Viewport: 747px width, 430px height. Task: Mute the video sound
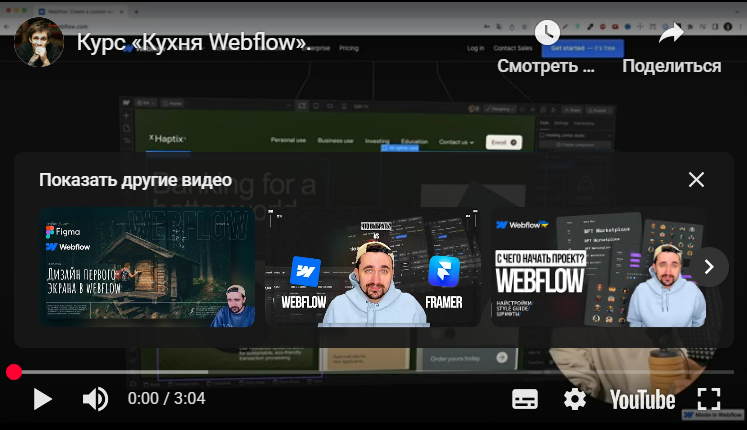coord(95,400)
